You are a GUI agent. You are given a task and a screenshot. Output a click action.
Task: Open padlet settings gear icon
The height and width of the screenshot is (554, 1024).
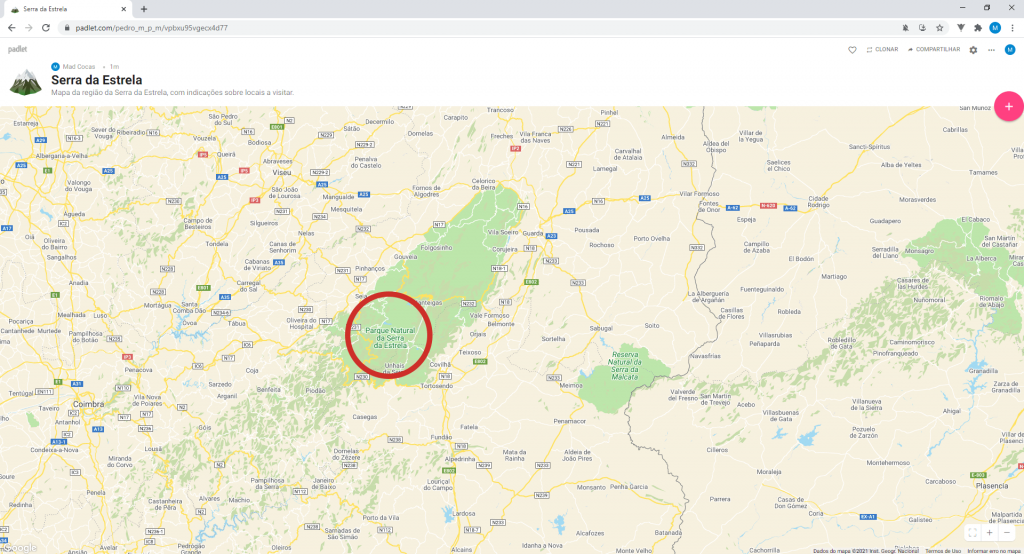[973, 50]
